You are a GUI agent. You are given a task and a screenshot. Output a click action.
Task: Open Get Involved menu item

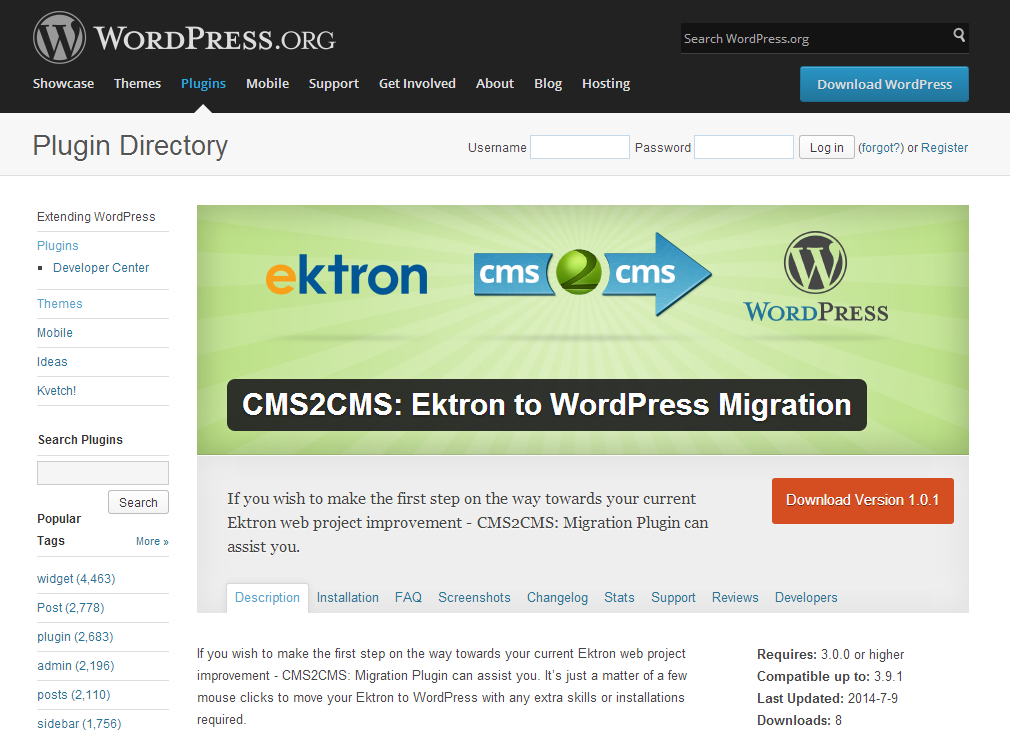(417, 84)
